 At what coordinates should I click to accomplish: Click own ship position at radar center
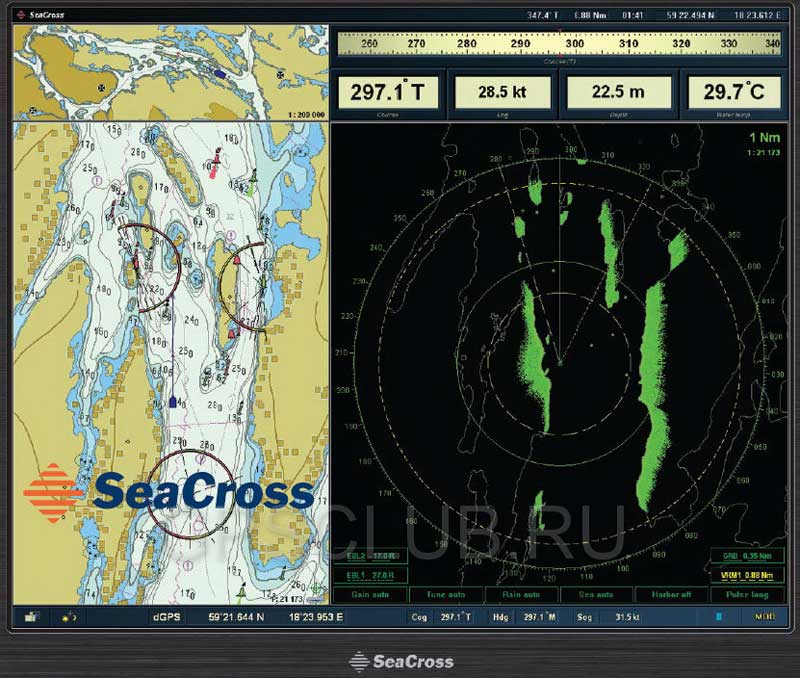click(560, 363)
